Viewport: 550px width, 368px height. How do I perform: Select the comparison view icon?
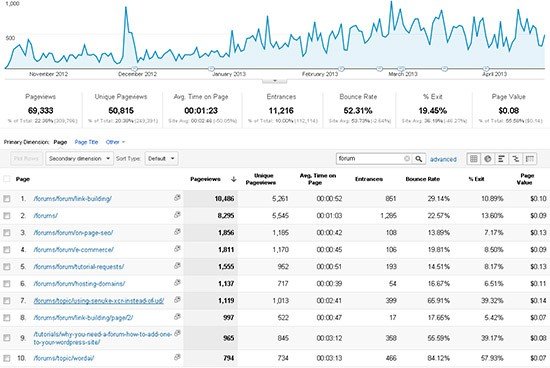516,159
